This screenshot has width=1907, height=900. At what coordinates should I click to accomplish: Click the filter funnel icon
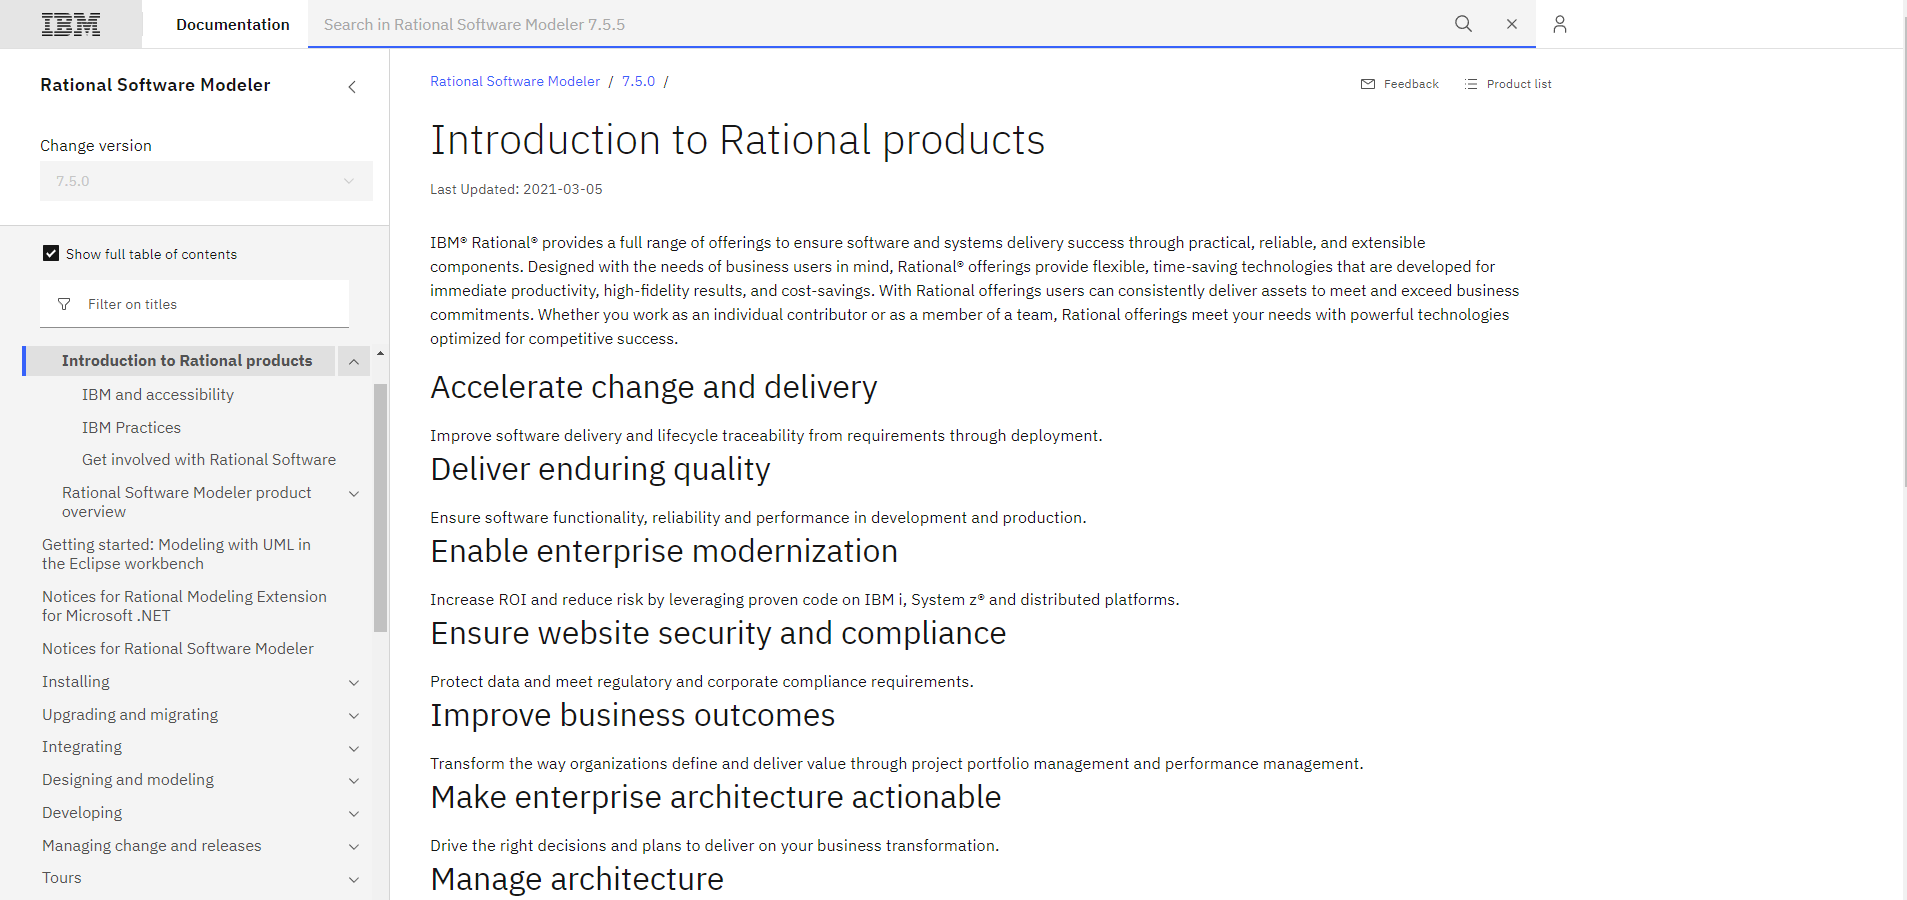click(x=64, y=303)
